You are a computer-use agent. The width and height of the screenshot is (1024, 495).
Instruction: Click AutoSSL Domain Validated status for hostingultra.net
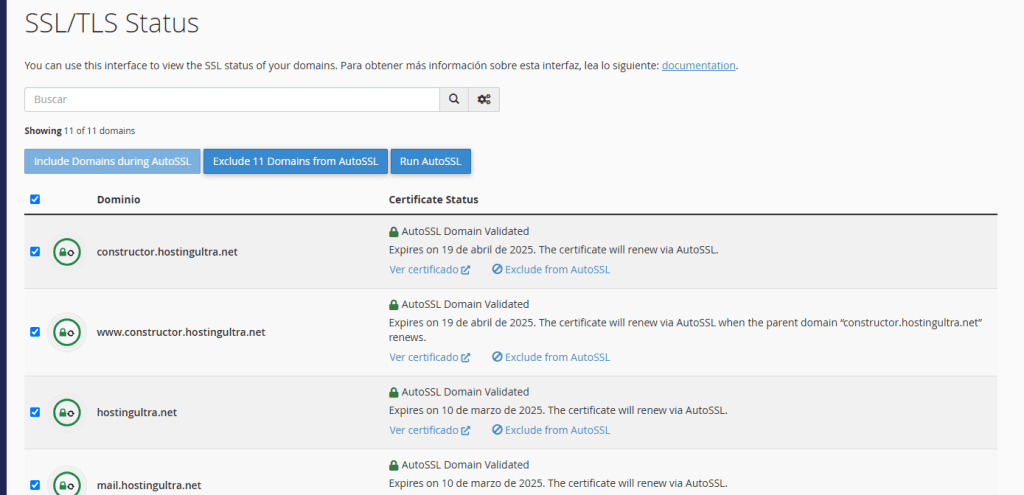pos(459,392)
